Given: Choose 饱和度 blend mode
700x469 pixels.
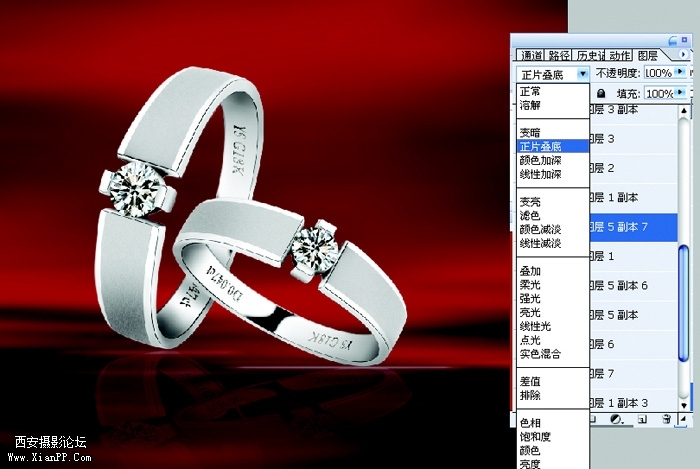Looking at the screenshot, I should point(553,436).
